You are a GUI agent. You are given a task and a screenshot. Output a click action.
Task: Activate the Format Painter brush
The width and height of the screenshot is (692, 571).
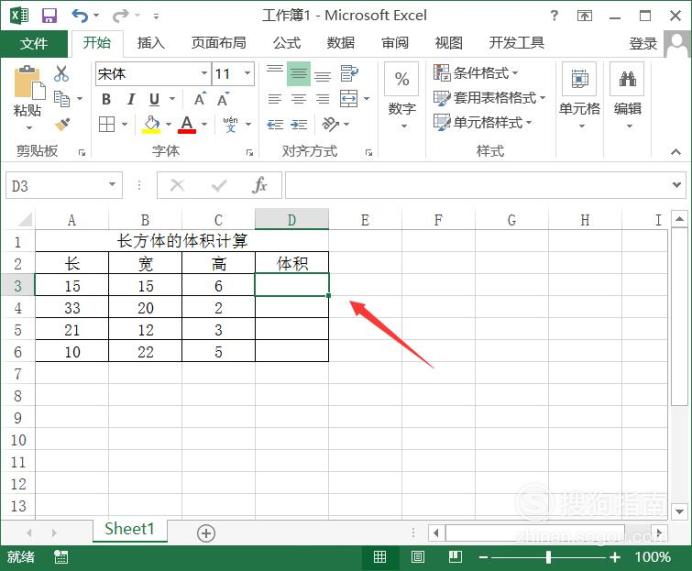click(x=63, y=124)
